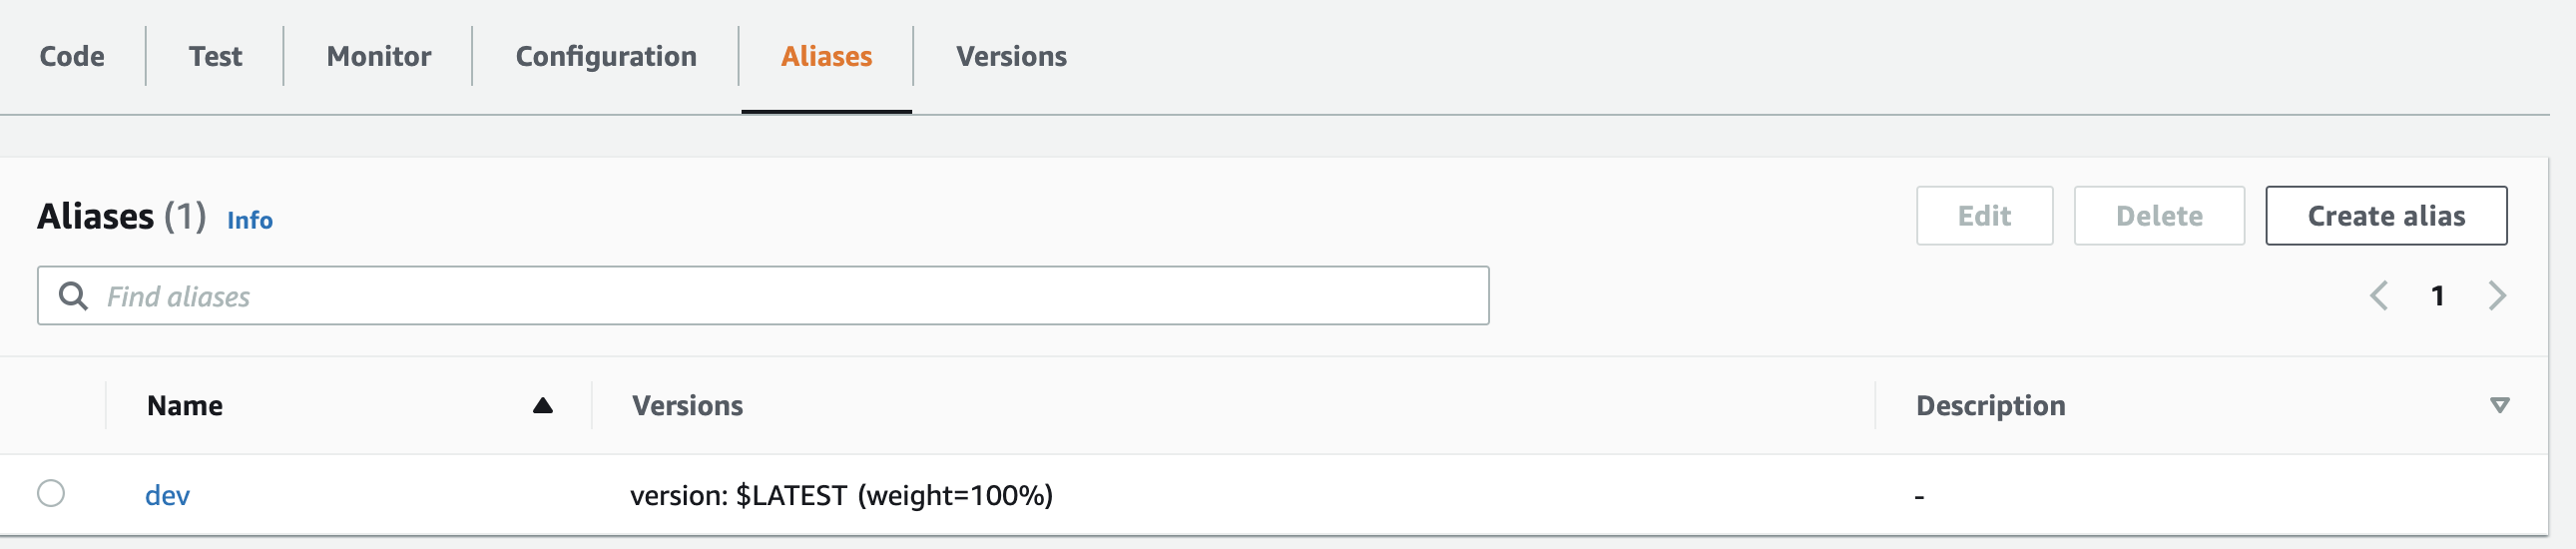Click the Delete button
Image resolution: width=2576 pixels, height=549 pixels.
[x=2159, y=215]
